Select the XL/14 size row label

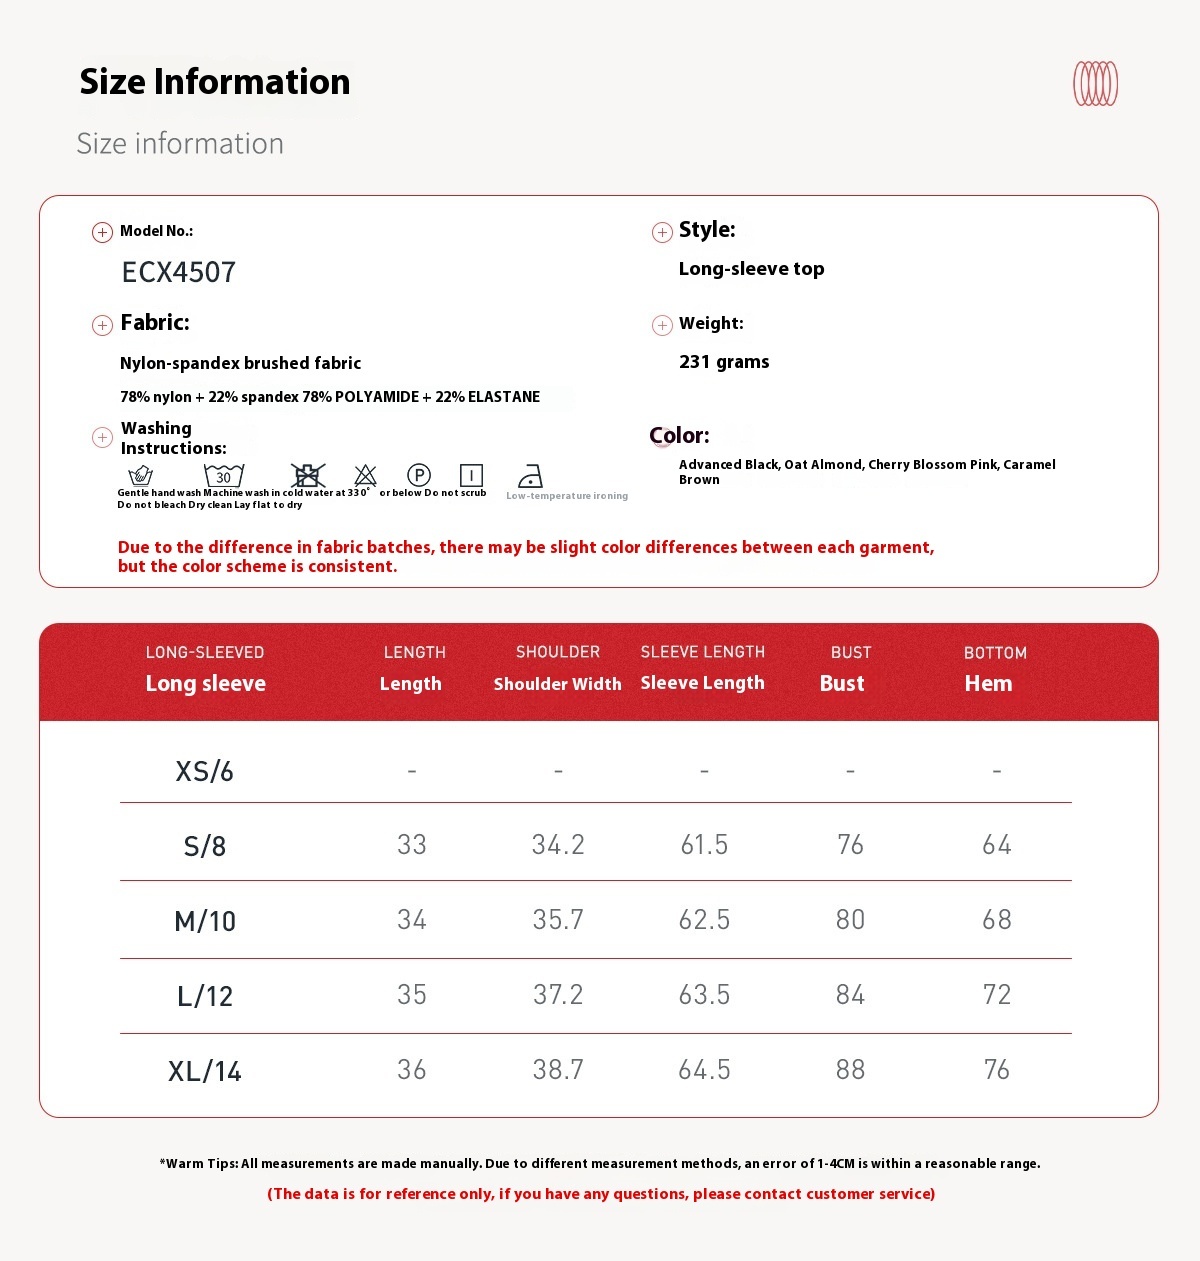[205, 1071]
